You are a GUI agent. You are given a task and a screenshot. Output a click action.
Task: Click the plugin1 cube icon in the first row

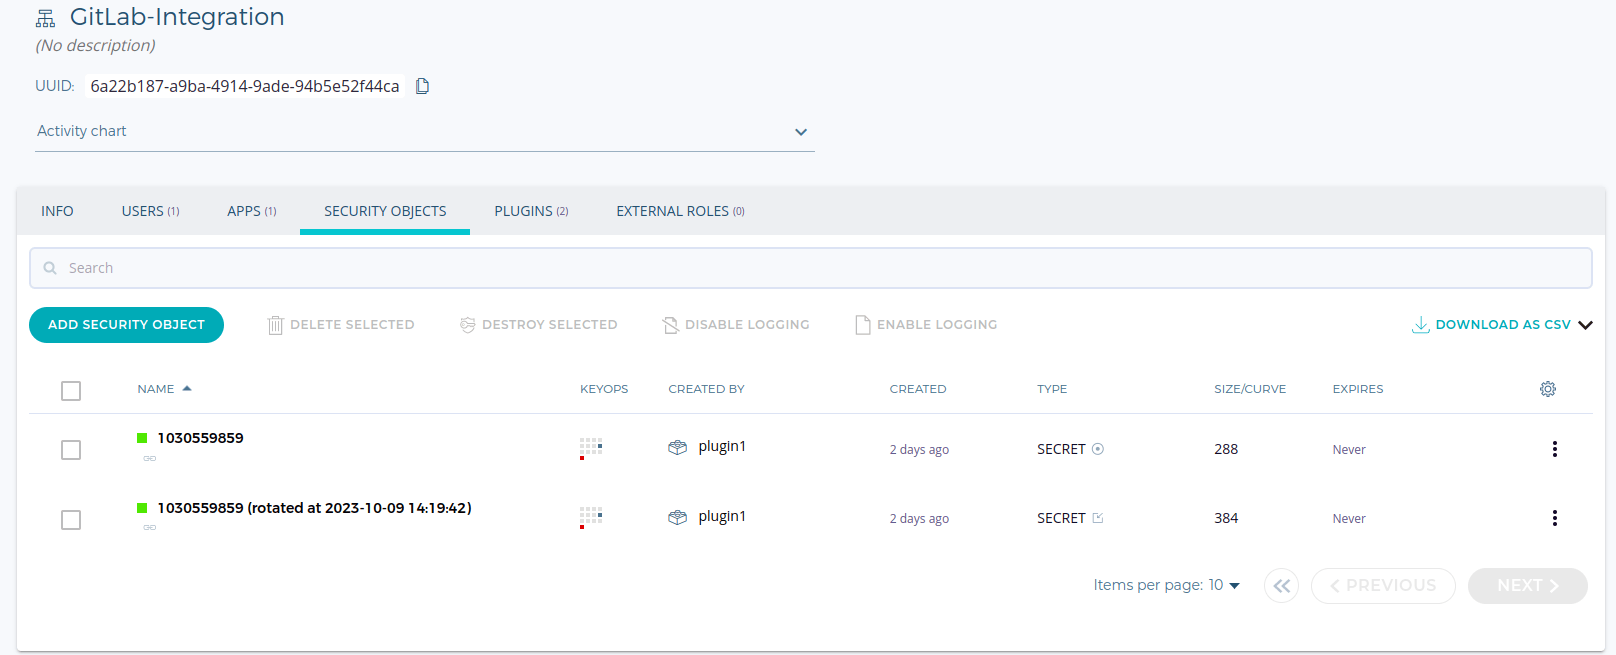[x=678, y=447]
